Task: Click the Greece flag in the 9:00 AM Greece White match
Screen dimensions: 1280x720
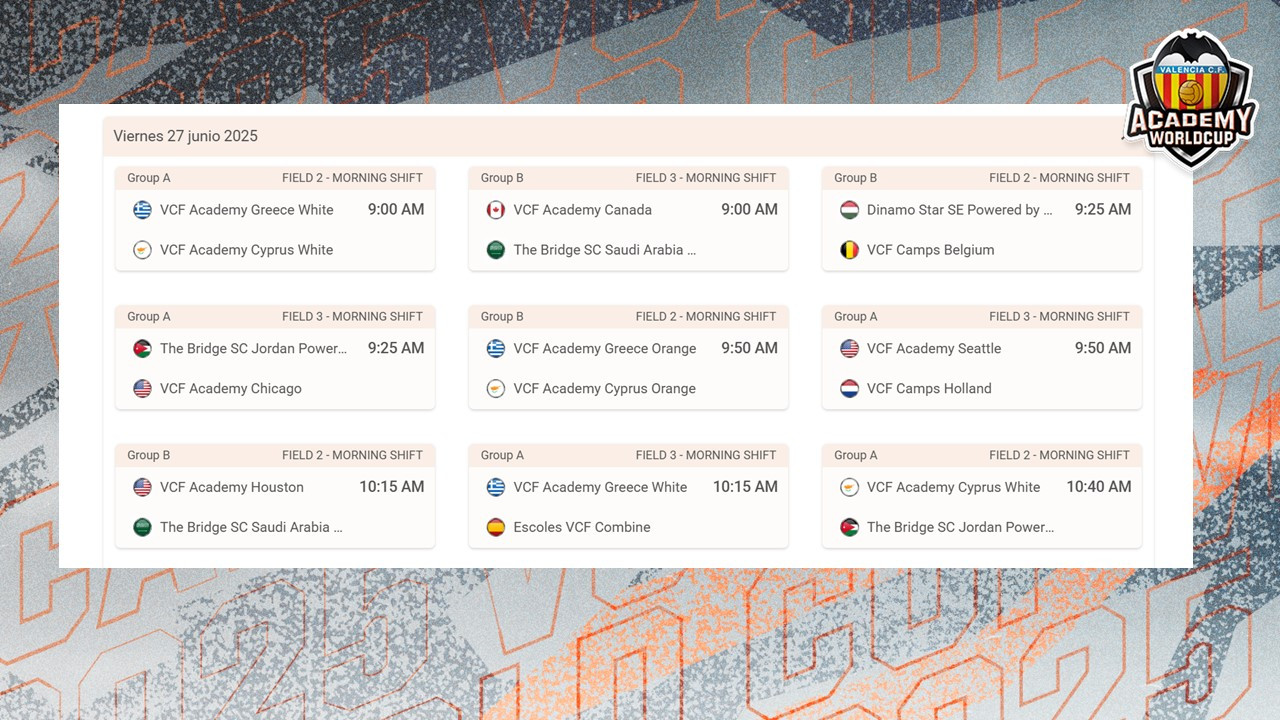Action: (x=142, y=210)
